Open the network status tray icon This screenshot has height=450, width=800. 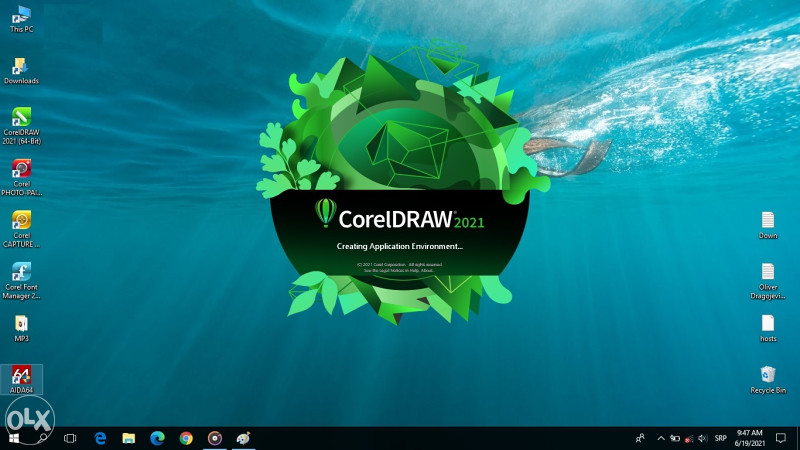click(x=689, y=438)
